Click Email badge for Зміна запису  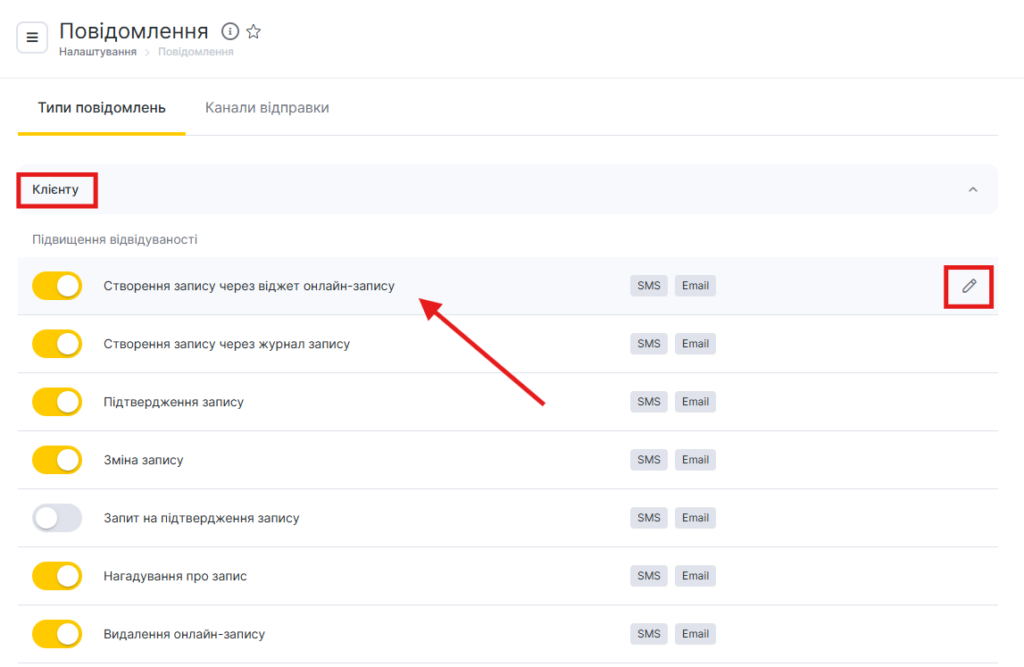[695, 460]
